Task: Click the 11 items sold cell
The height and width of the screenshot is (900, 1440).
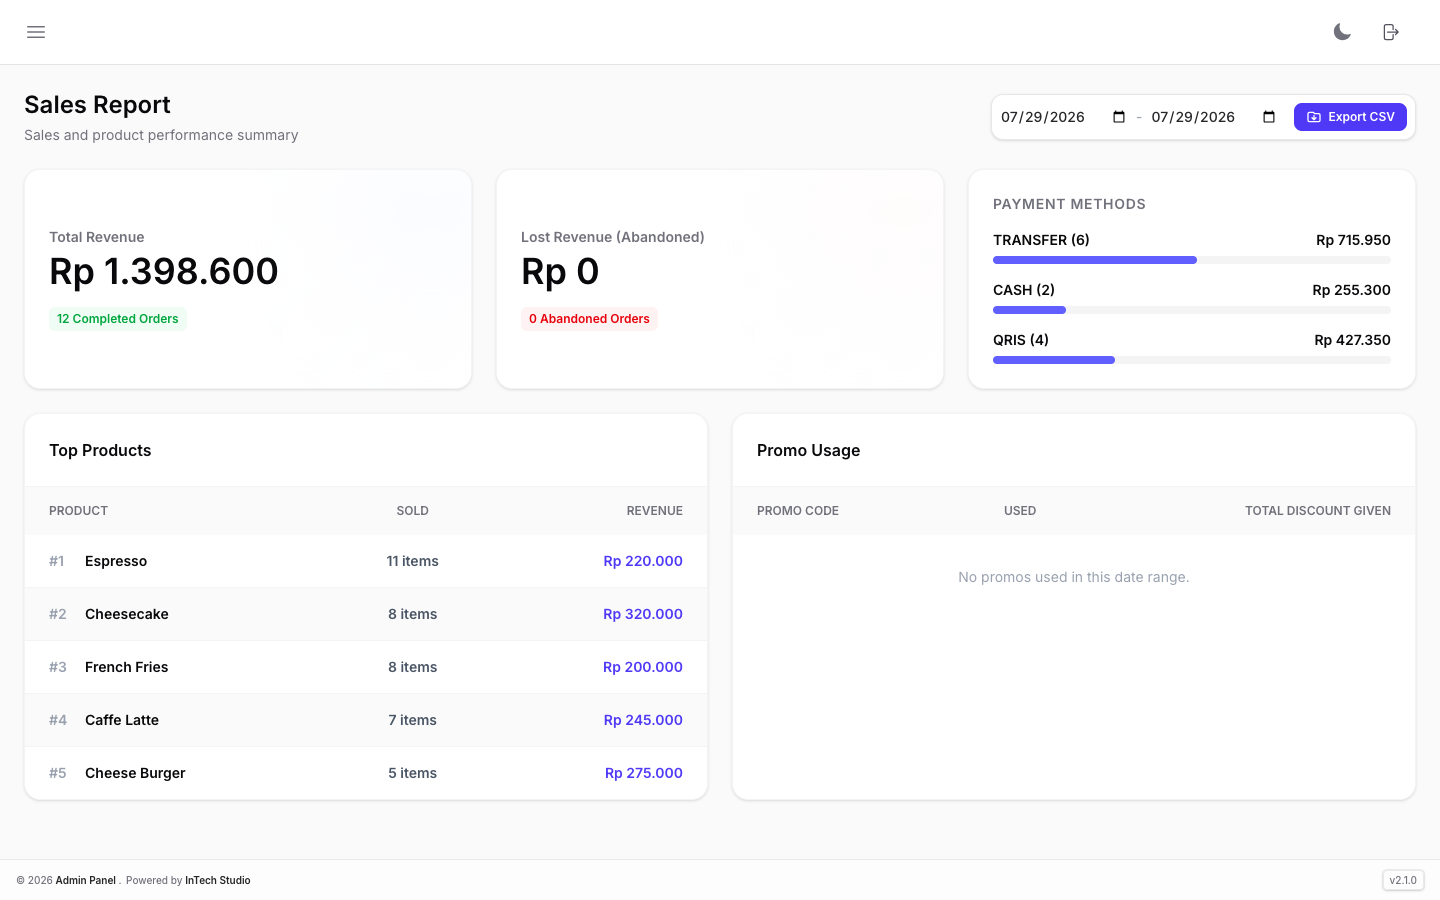Action: [x=413, y=561]
